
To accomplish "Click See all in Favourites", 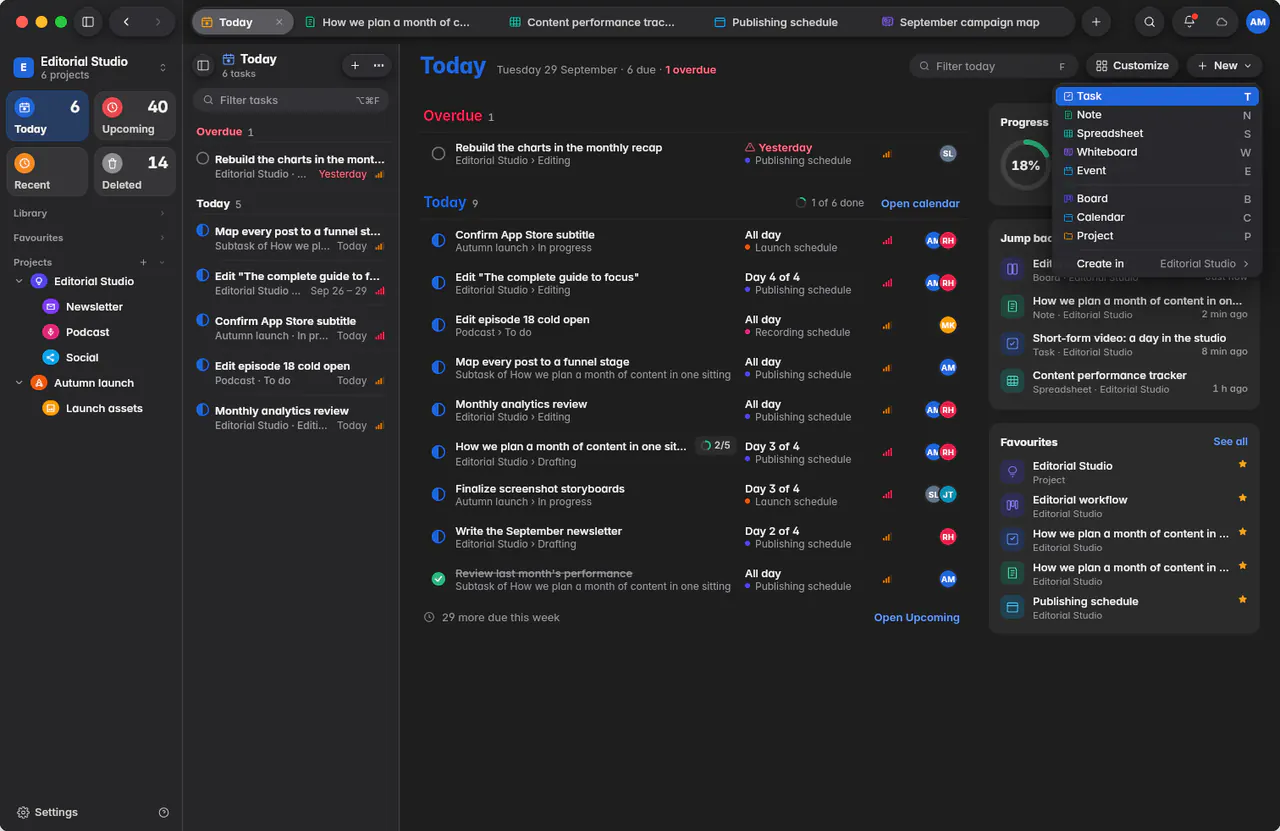I will [x=1231, y=442].
